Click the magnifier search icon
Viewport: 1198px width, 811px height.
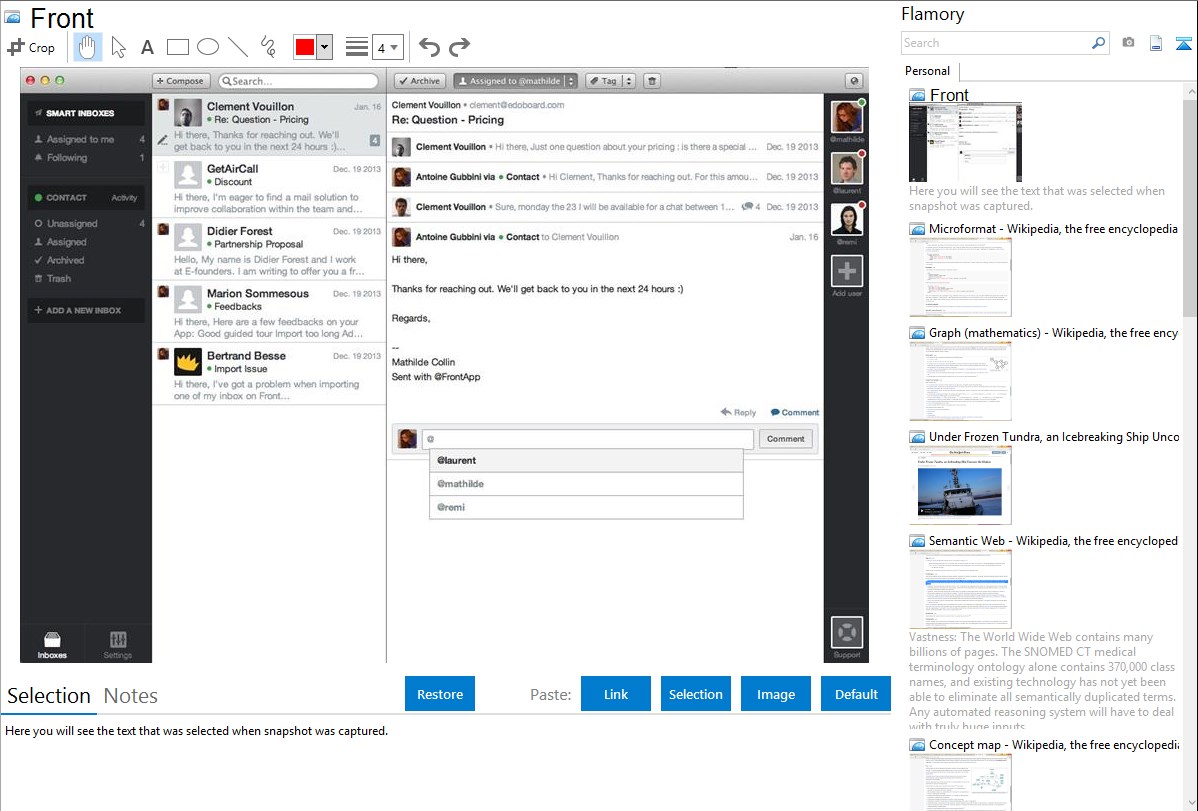(1098, 43)
